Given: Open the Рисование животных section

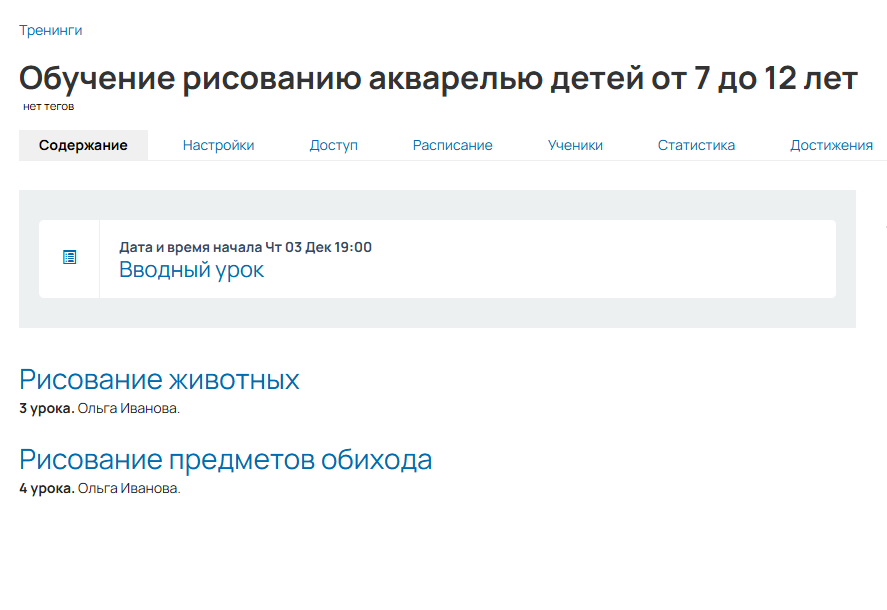Looking at the screenshot, I should tap(159, 380).
